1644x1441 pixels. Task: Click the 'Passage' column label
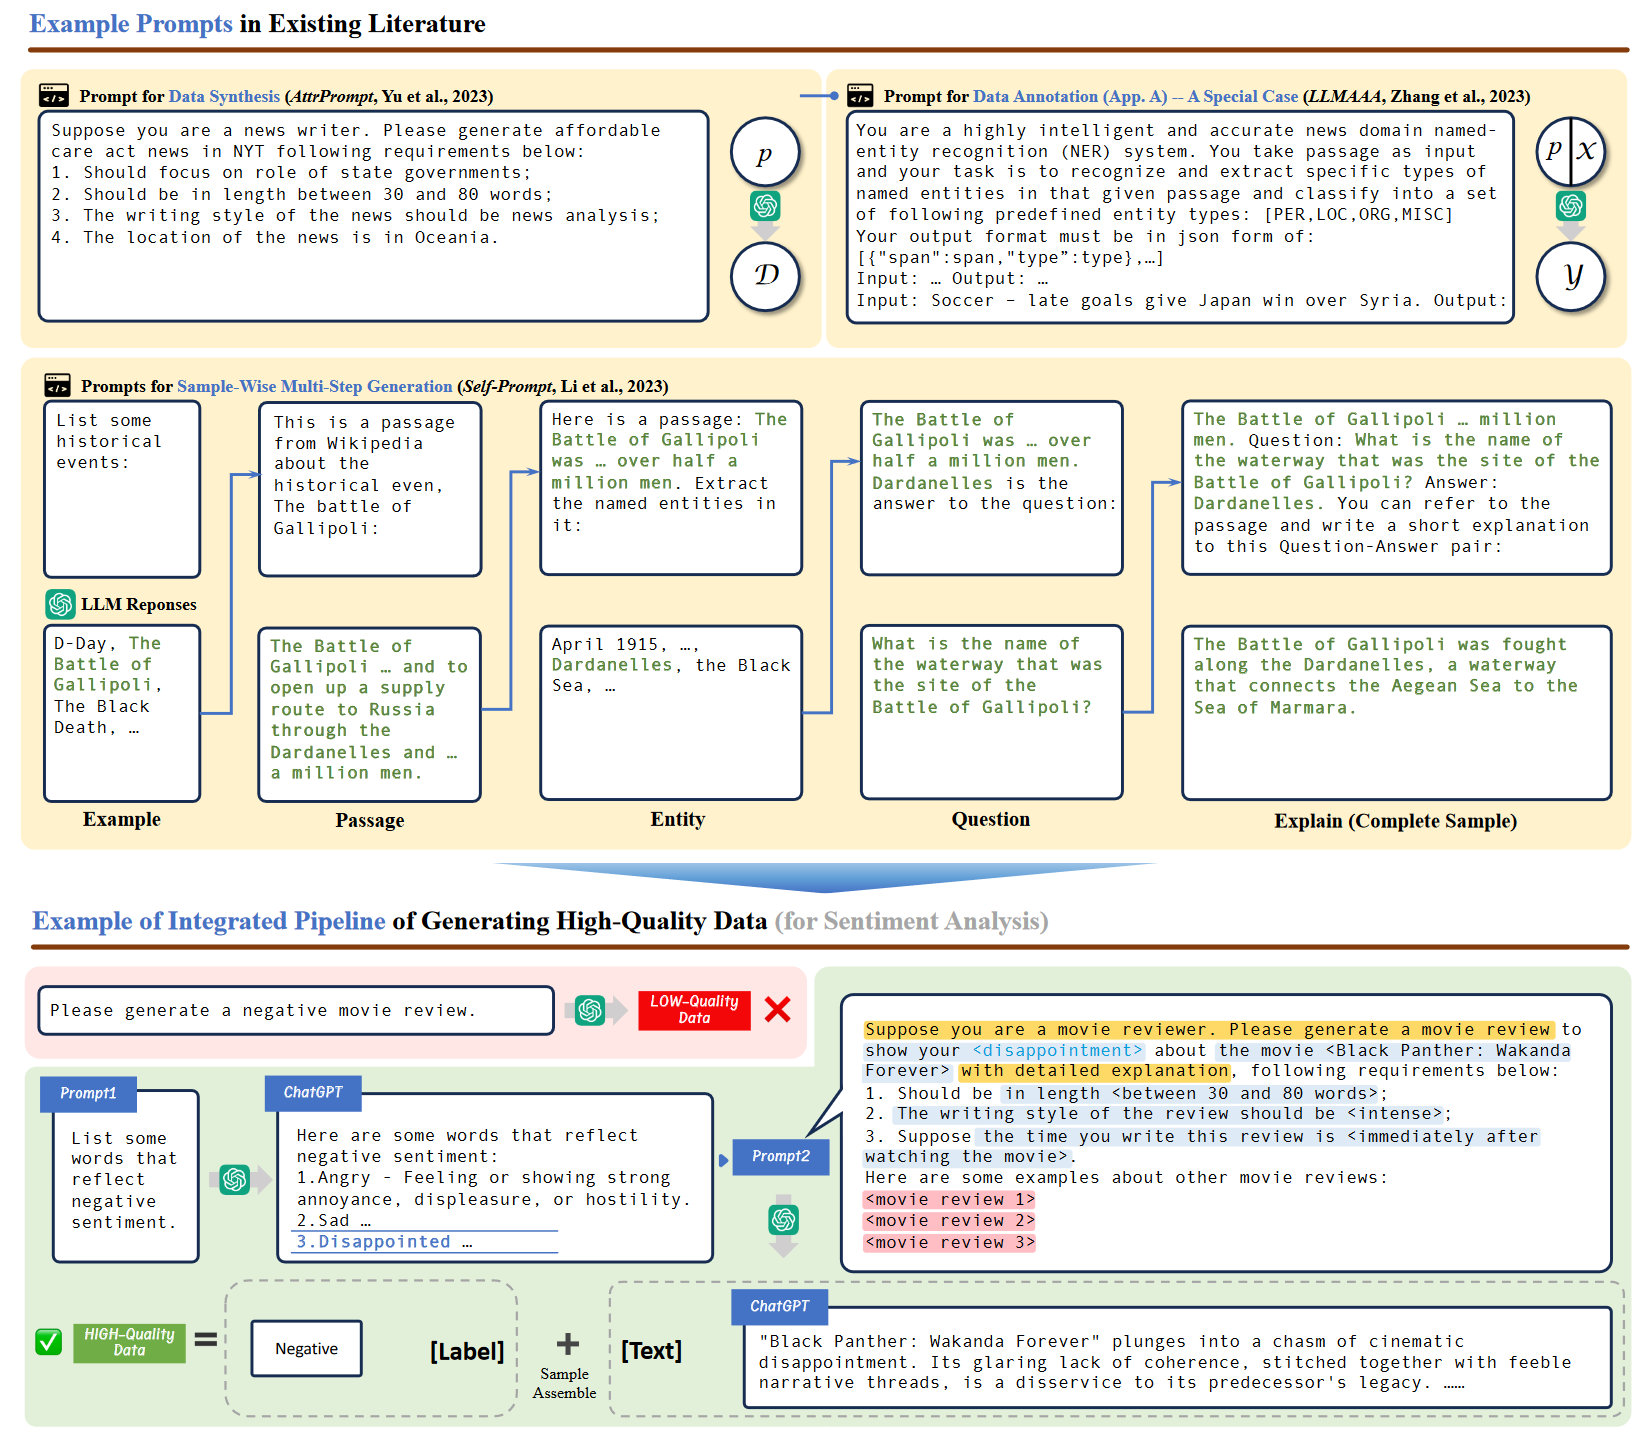370,820
